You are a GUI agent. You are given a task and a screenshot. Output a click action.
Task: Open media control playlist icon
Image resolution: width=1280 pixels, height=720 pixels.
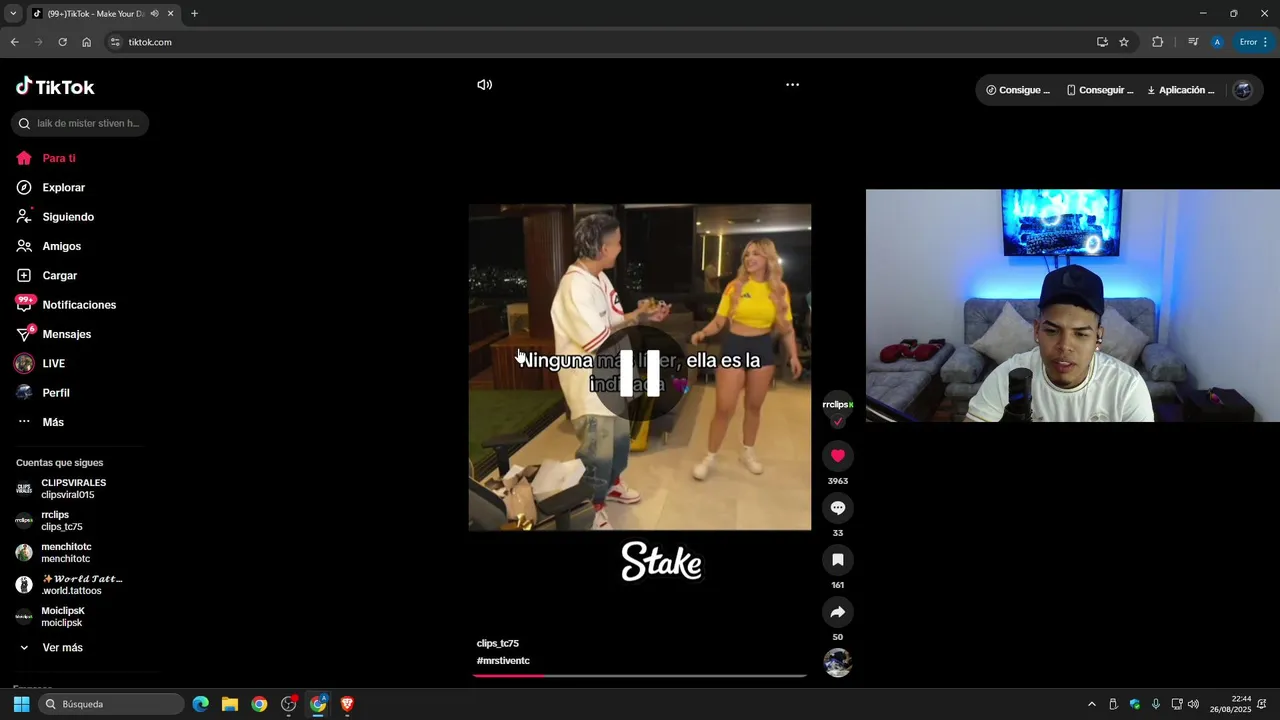[1193, 42]
